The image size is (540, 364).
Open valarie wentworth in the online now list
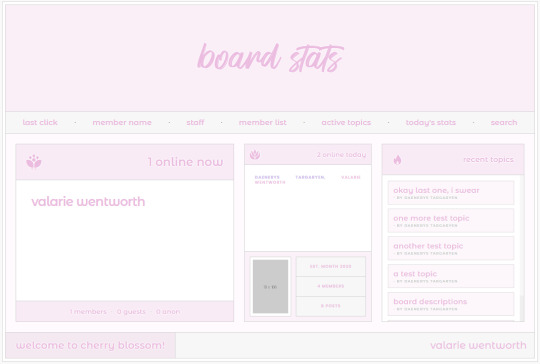click(x=88, y=202)
